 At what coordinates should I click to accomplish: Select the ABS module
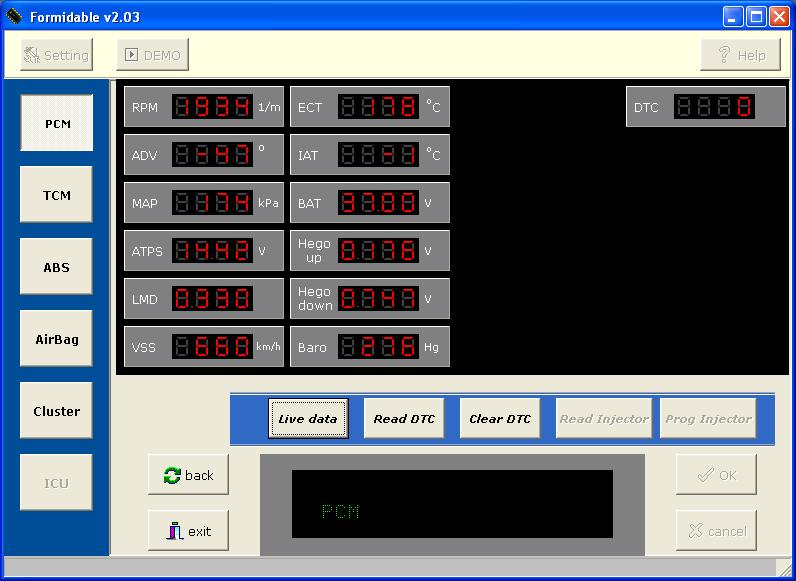pyautogui.click(x=56, y=267)
